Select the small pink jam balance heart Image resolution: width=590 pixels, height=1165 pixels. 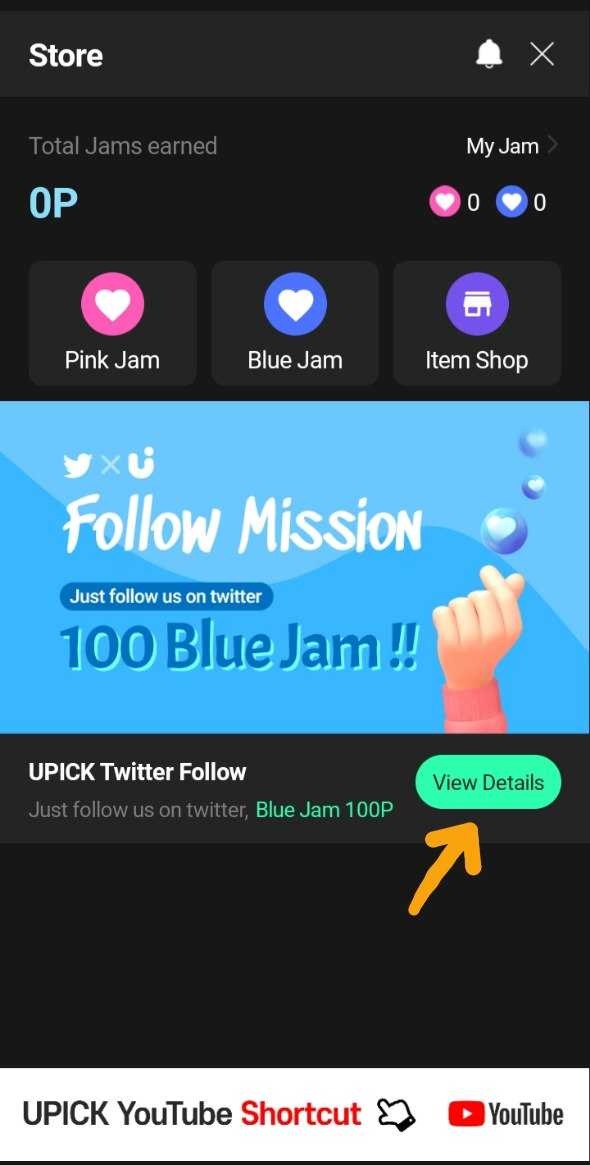coord(444,202)
